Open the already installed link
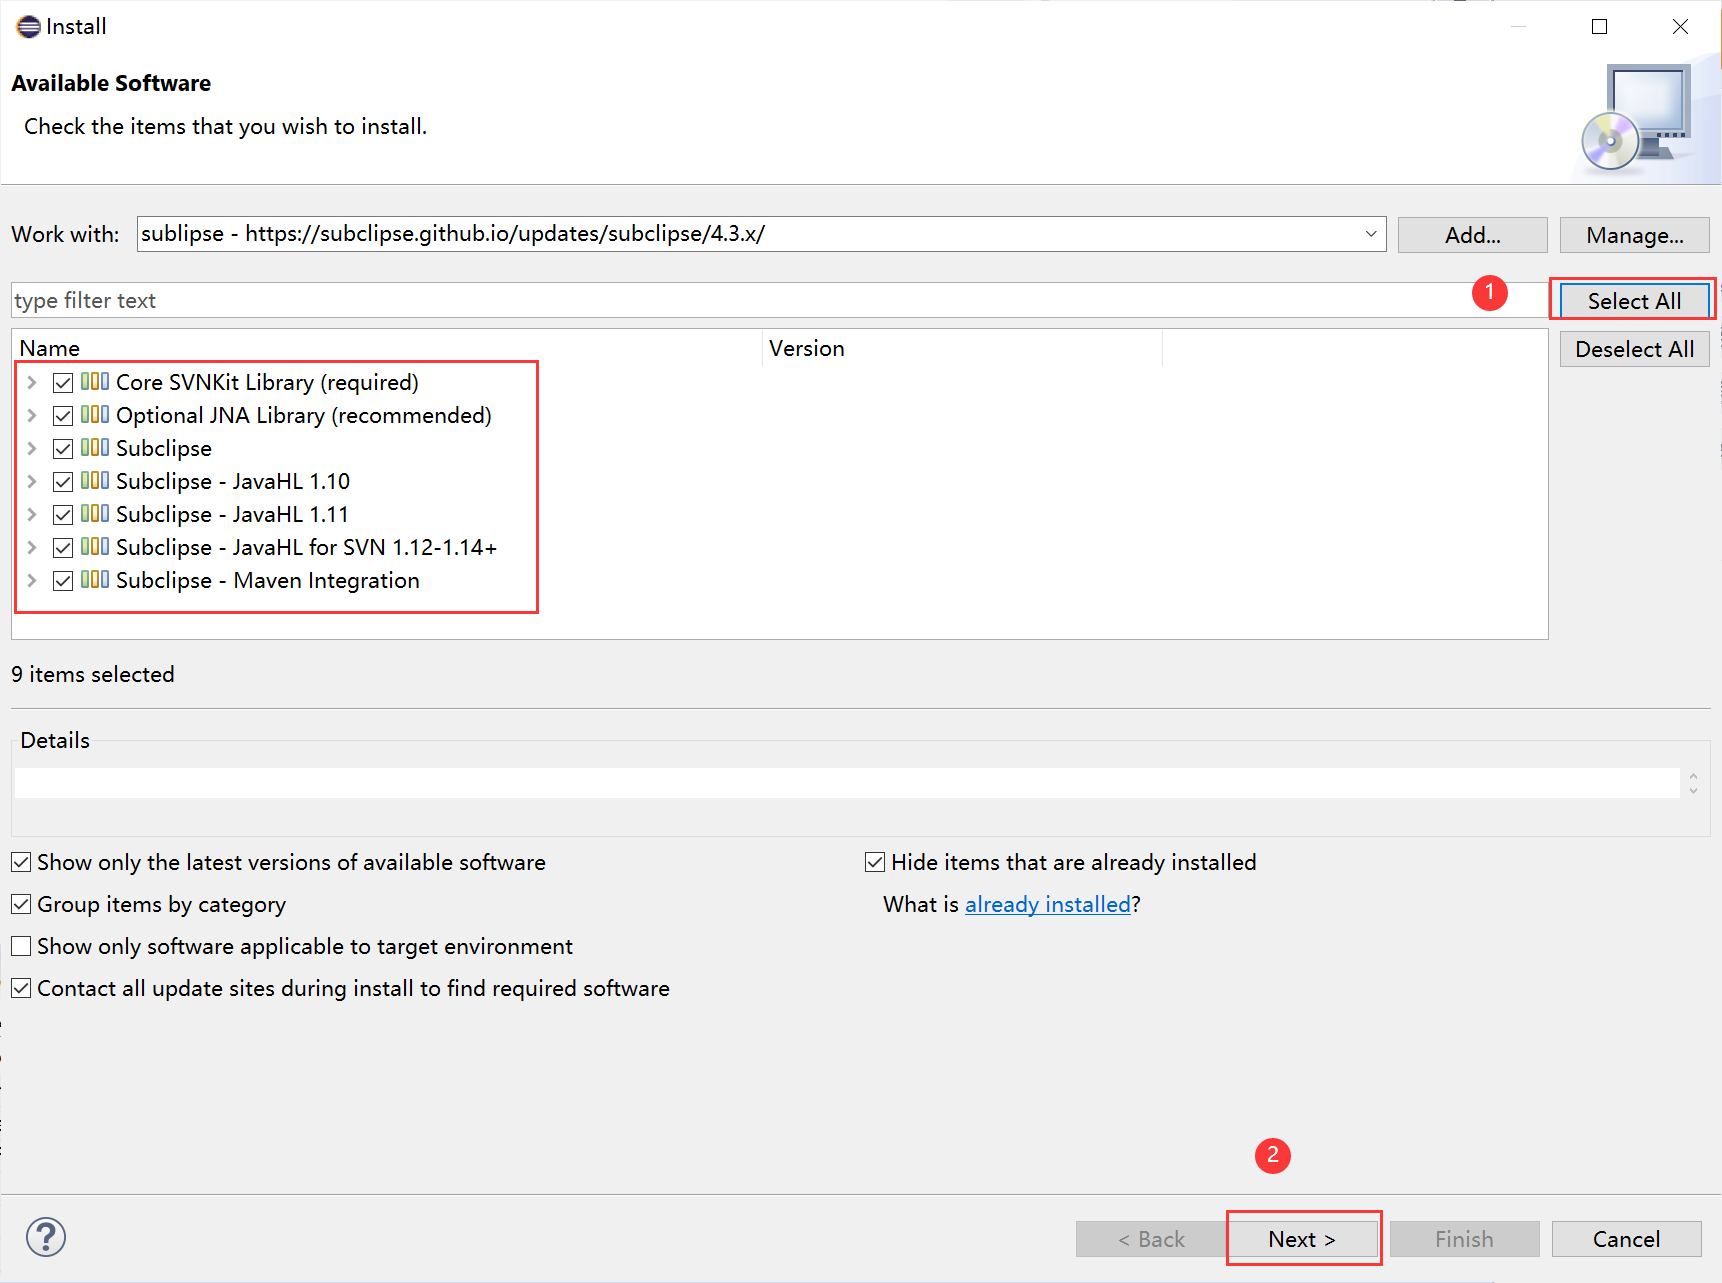 (1047, 904)
